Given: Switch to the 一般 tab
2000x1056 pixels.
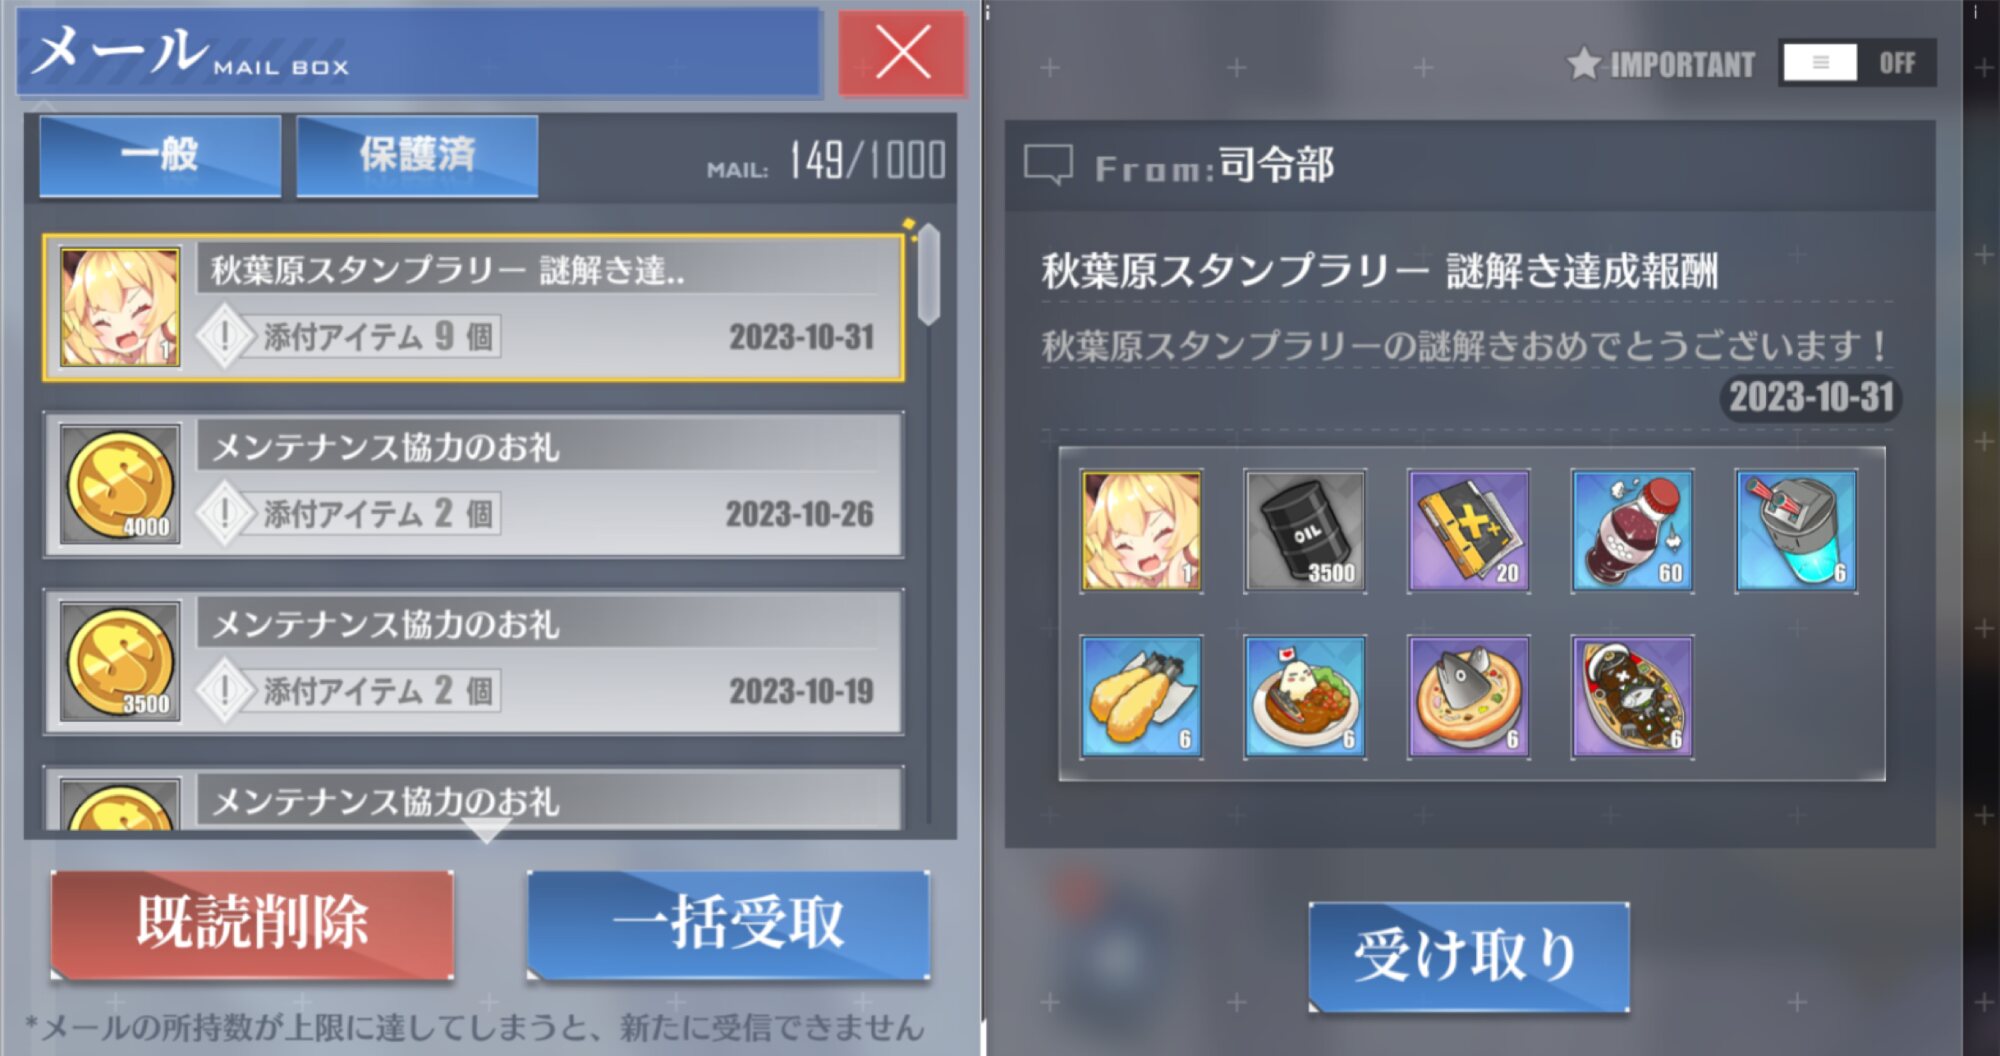Looking at the screenshot, I should coord(160,155).
